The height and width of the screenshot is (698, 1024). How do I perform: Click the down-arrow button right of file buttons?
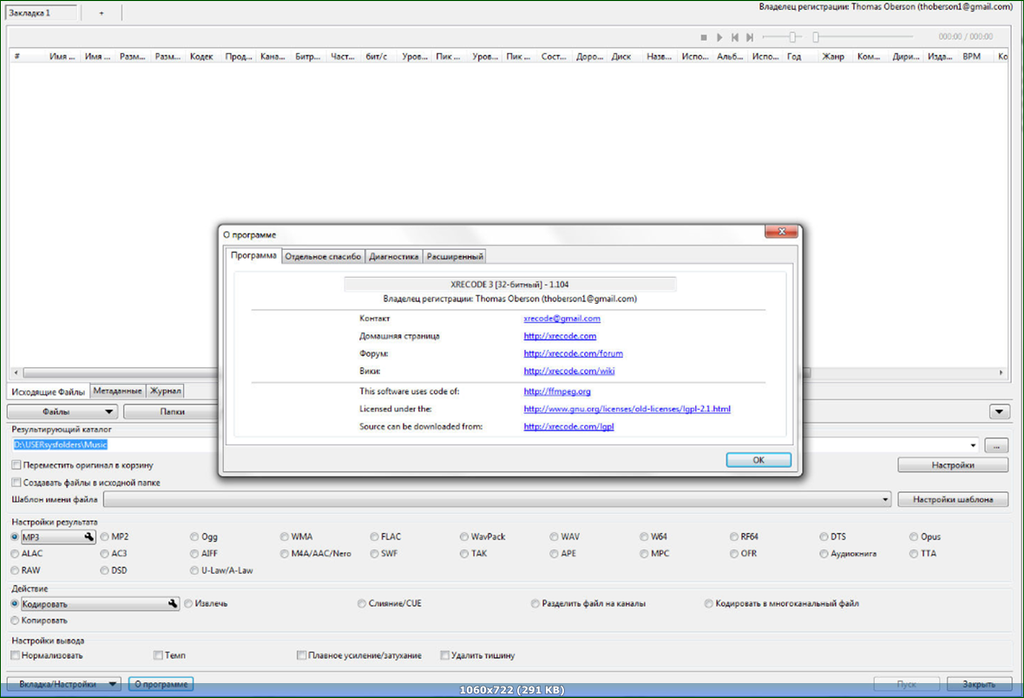(999, 412)
